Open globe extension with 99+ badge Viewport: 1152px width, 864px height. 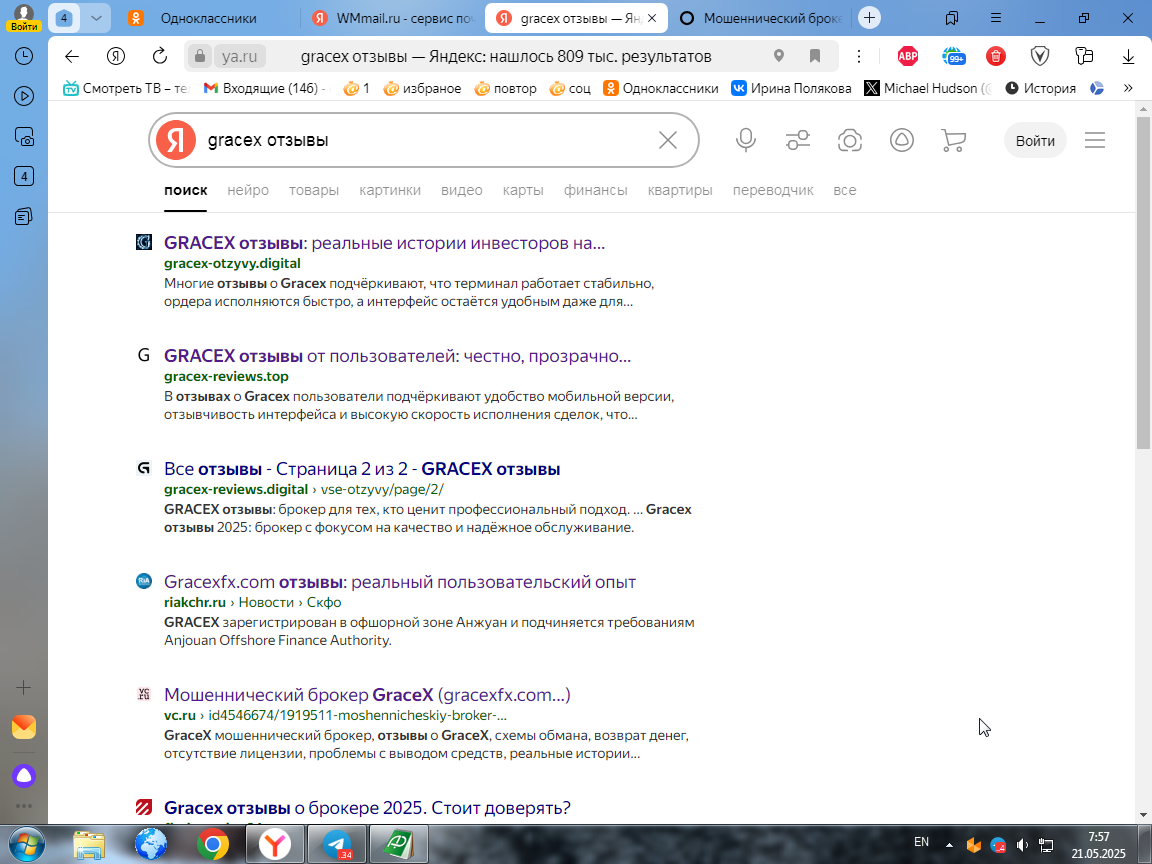pyautogui.click(x=953, y=56)
